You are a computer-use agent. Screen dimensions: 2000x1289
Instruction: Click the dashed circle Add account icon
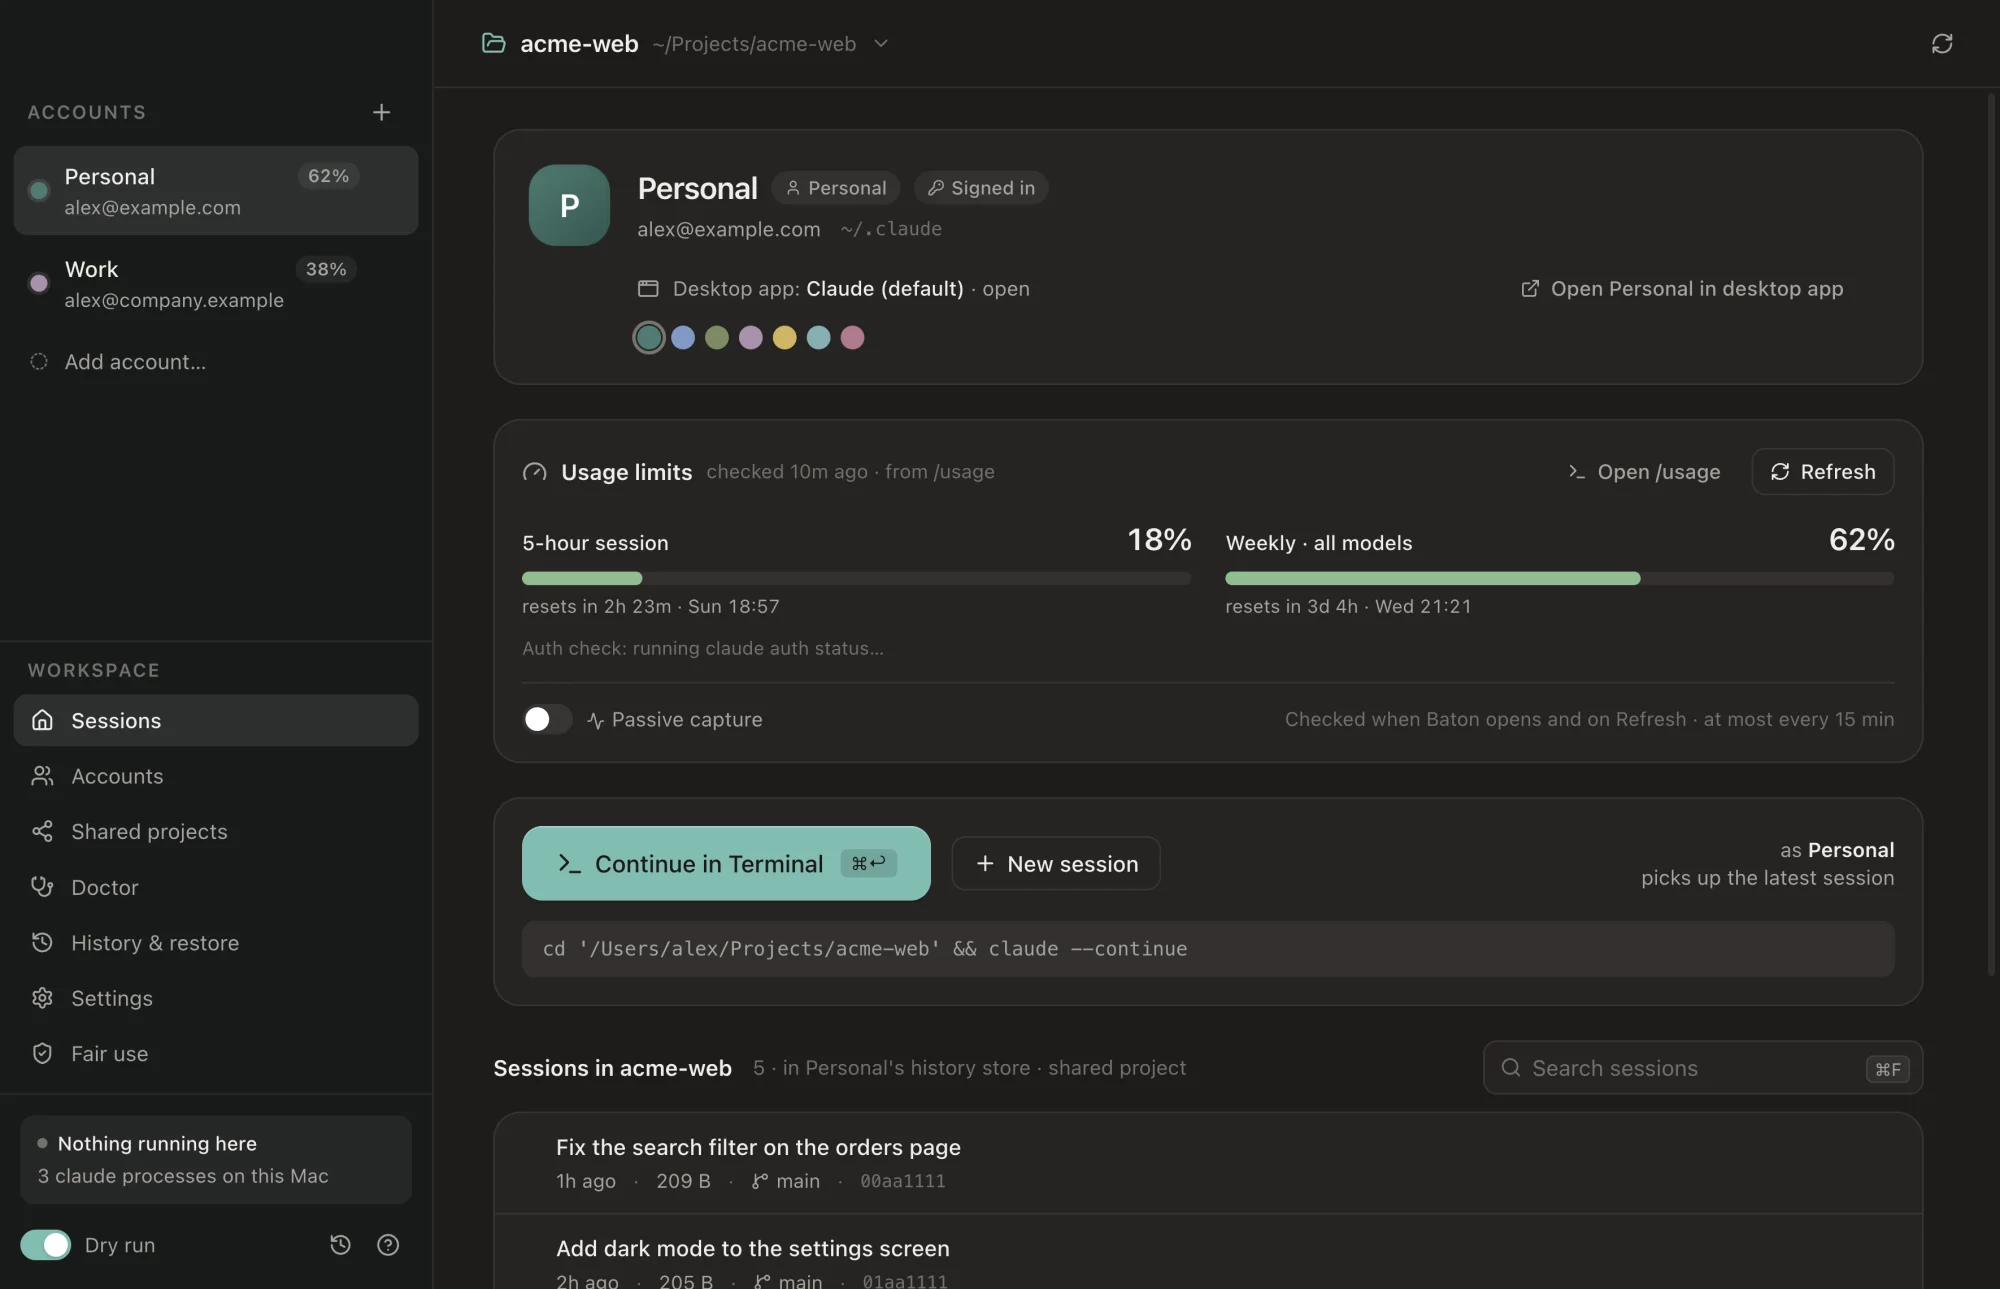(39, 362)
